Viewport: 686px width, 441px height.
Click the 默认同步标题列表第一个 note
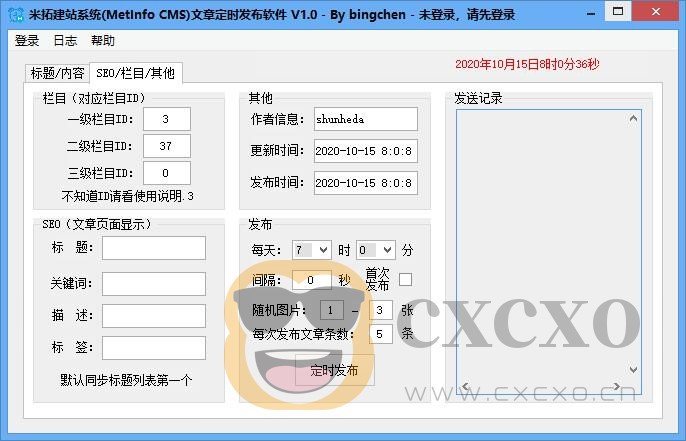click(126, 380)
